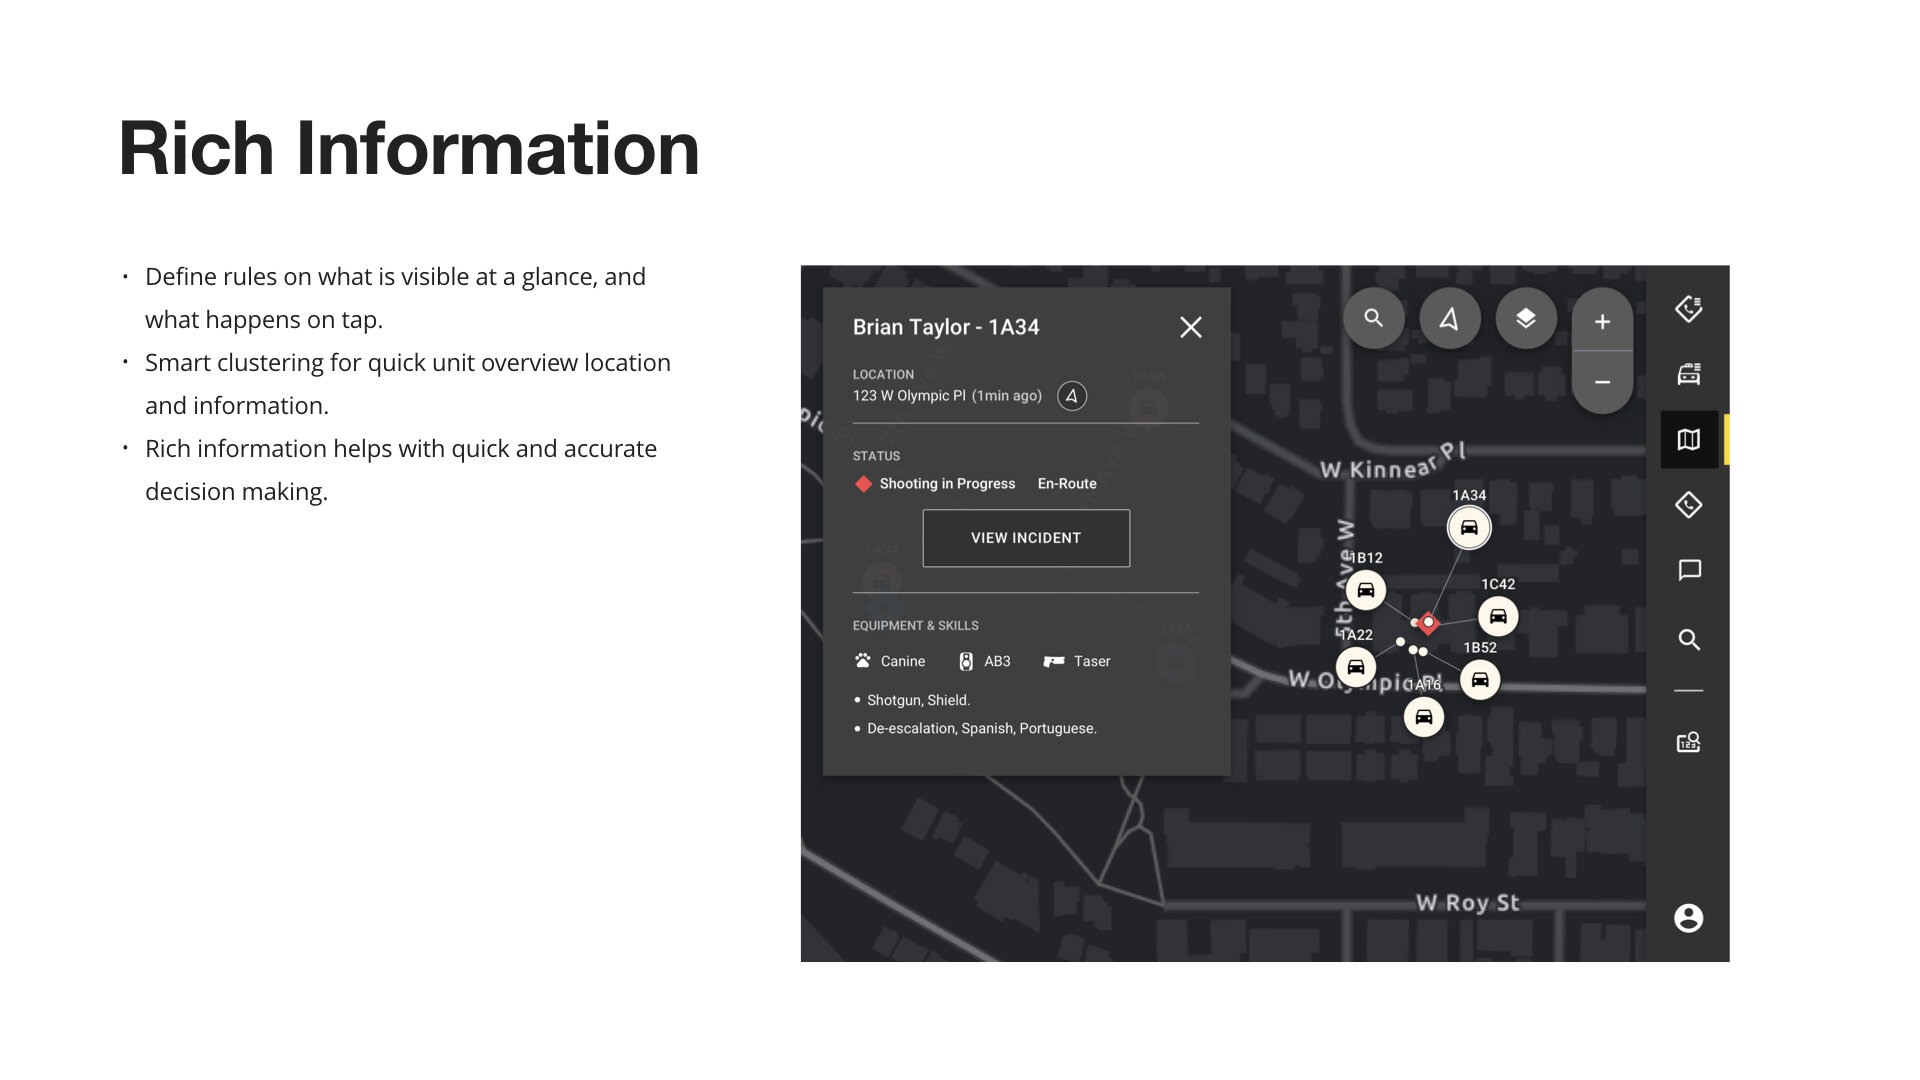The image size is (1920, 1080).
Task: Open the sidebar search icon
Action: point(1689,640)
